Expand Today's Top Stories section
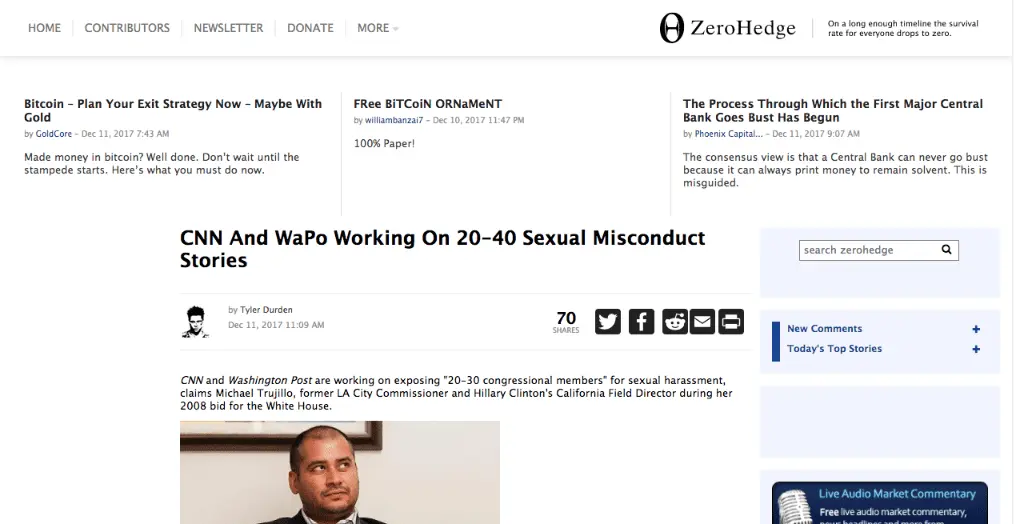 (976, 349)
